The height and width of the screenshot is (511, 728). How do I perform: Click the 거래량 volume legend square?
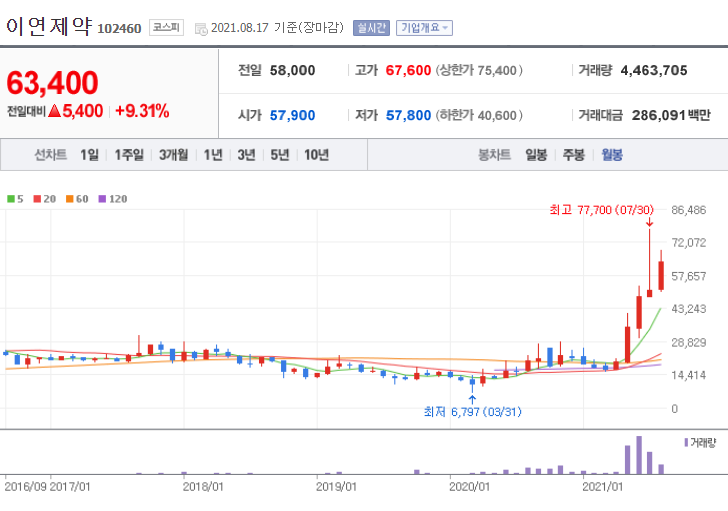point(686,442)
